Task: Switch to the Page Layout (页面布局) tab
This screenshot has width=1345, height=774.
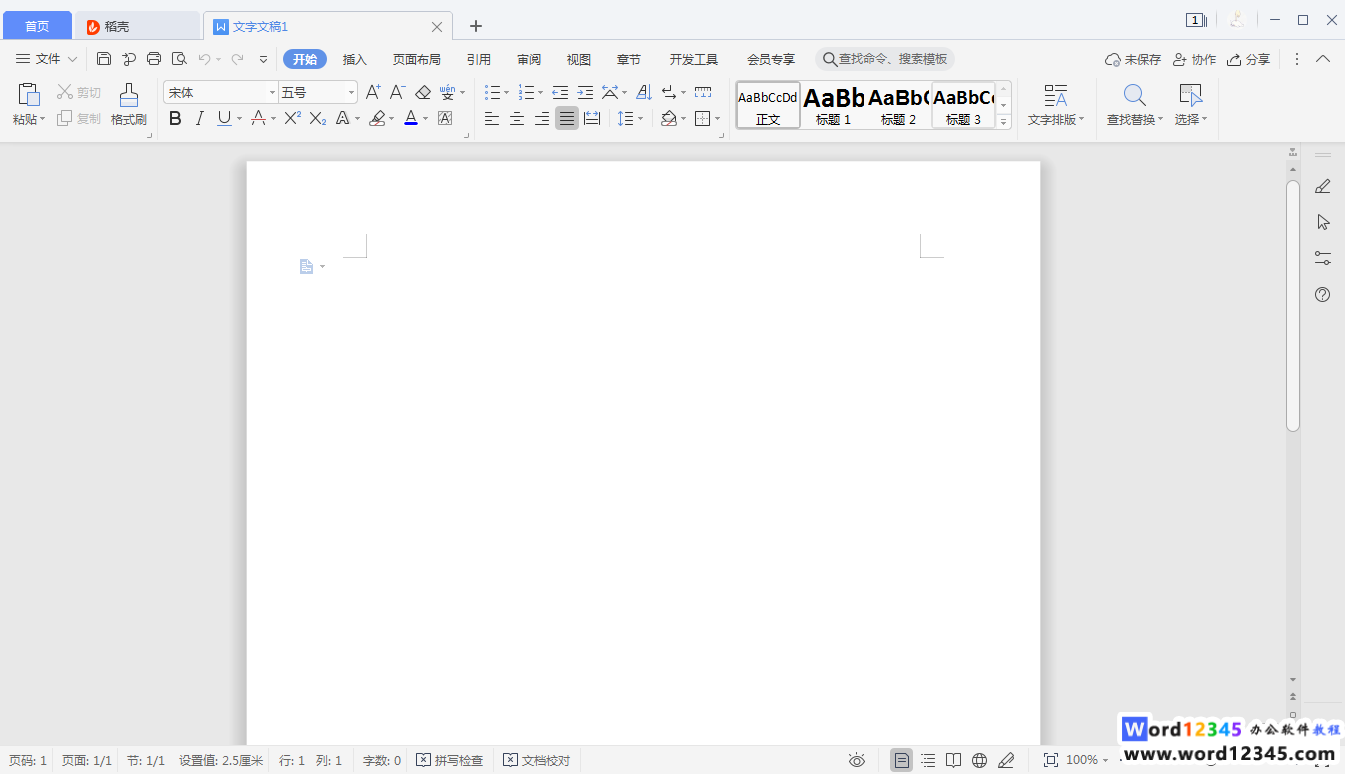Action: [x=416, y=60]
